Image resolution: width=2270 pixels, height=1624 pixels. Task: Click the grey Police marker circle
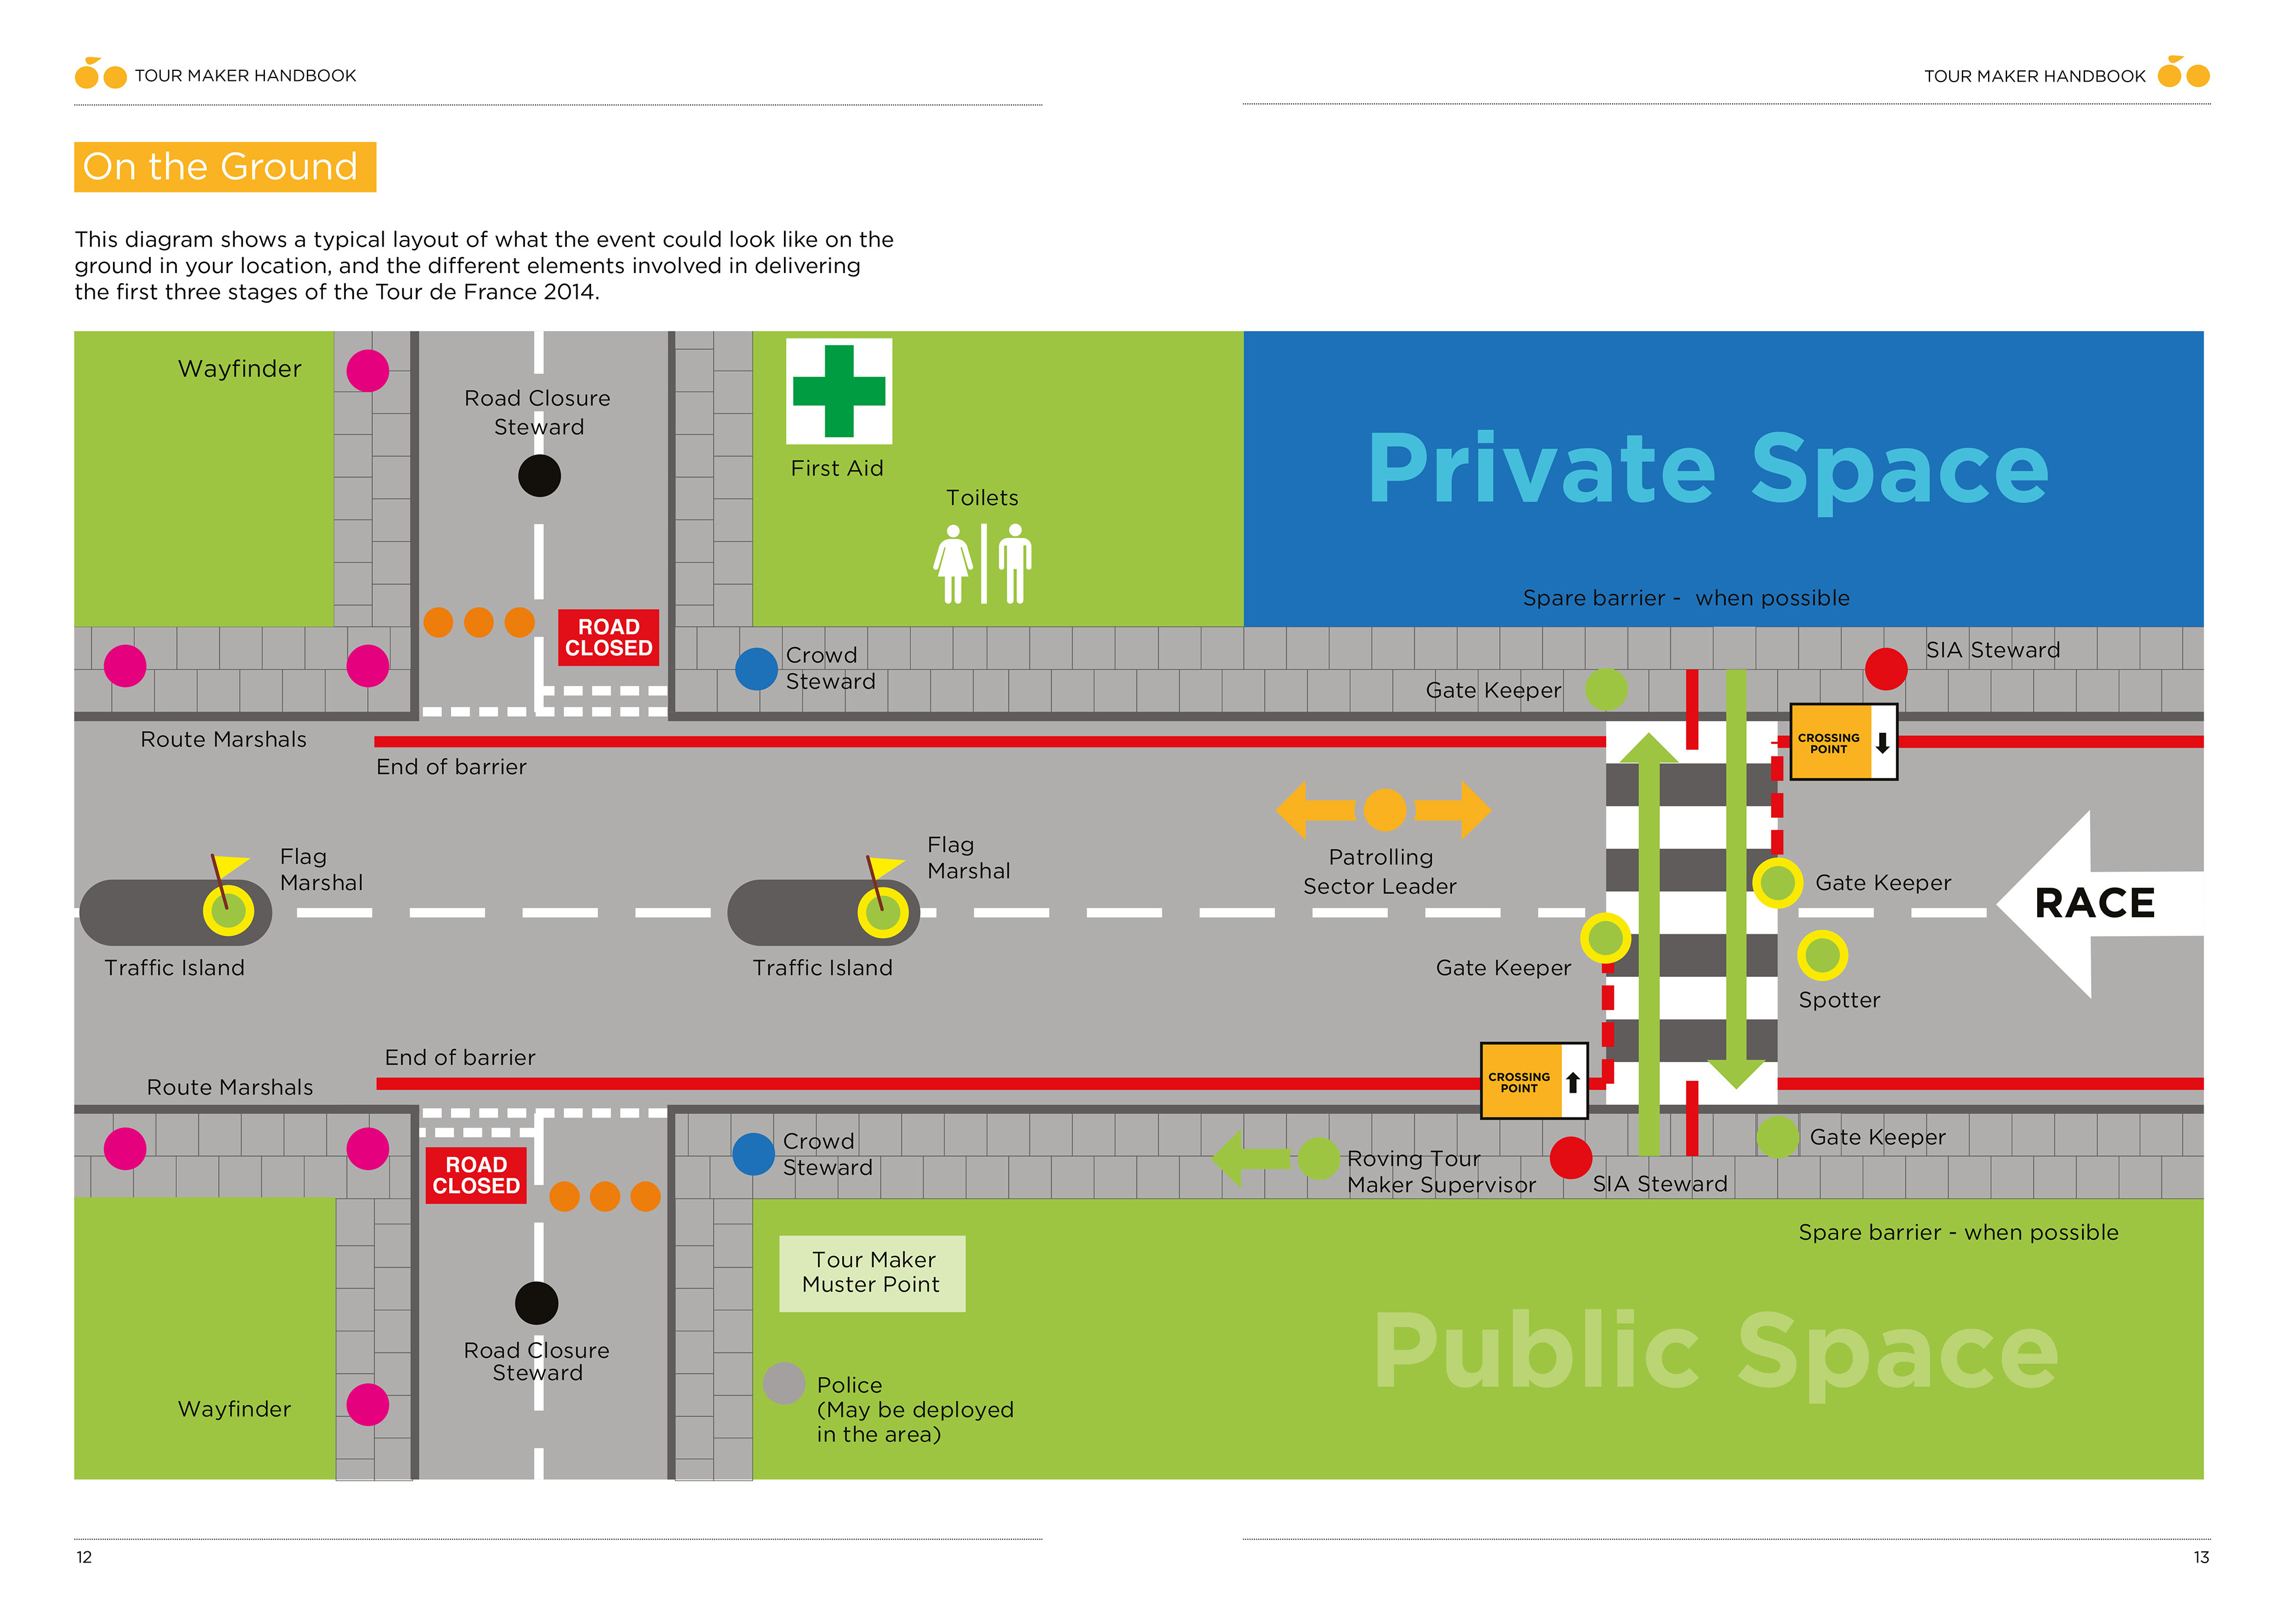[783, 1383]
